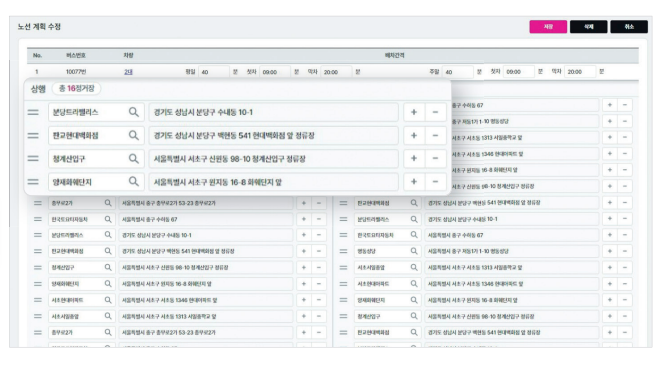Click enlarged address field 서울특별시 서초구 원지동 16-8 화훼단지 앞
Screen dimensions: 672x370
[273, 182]
